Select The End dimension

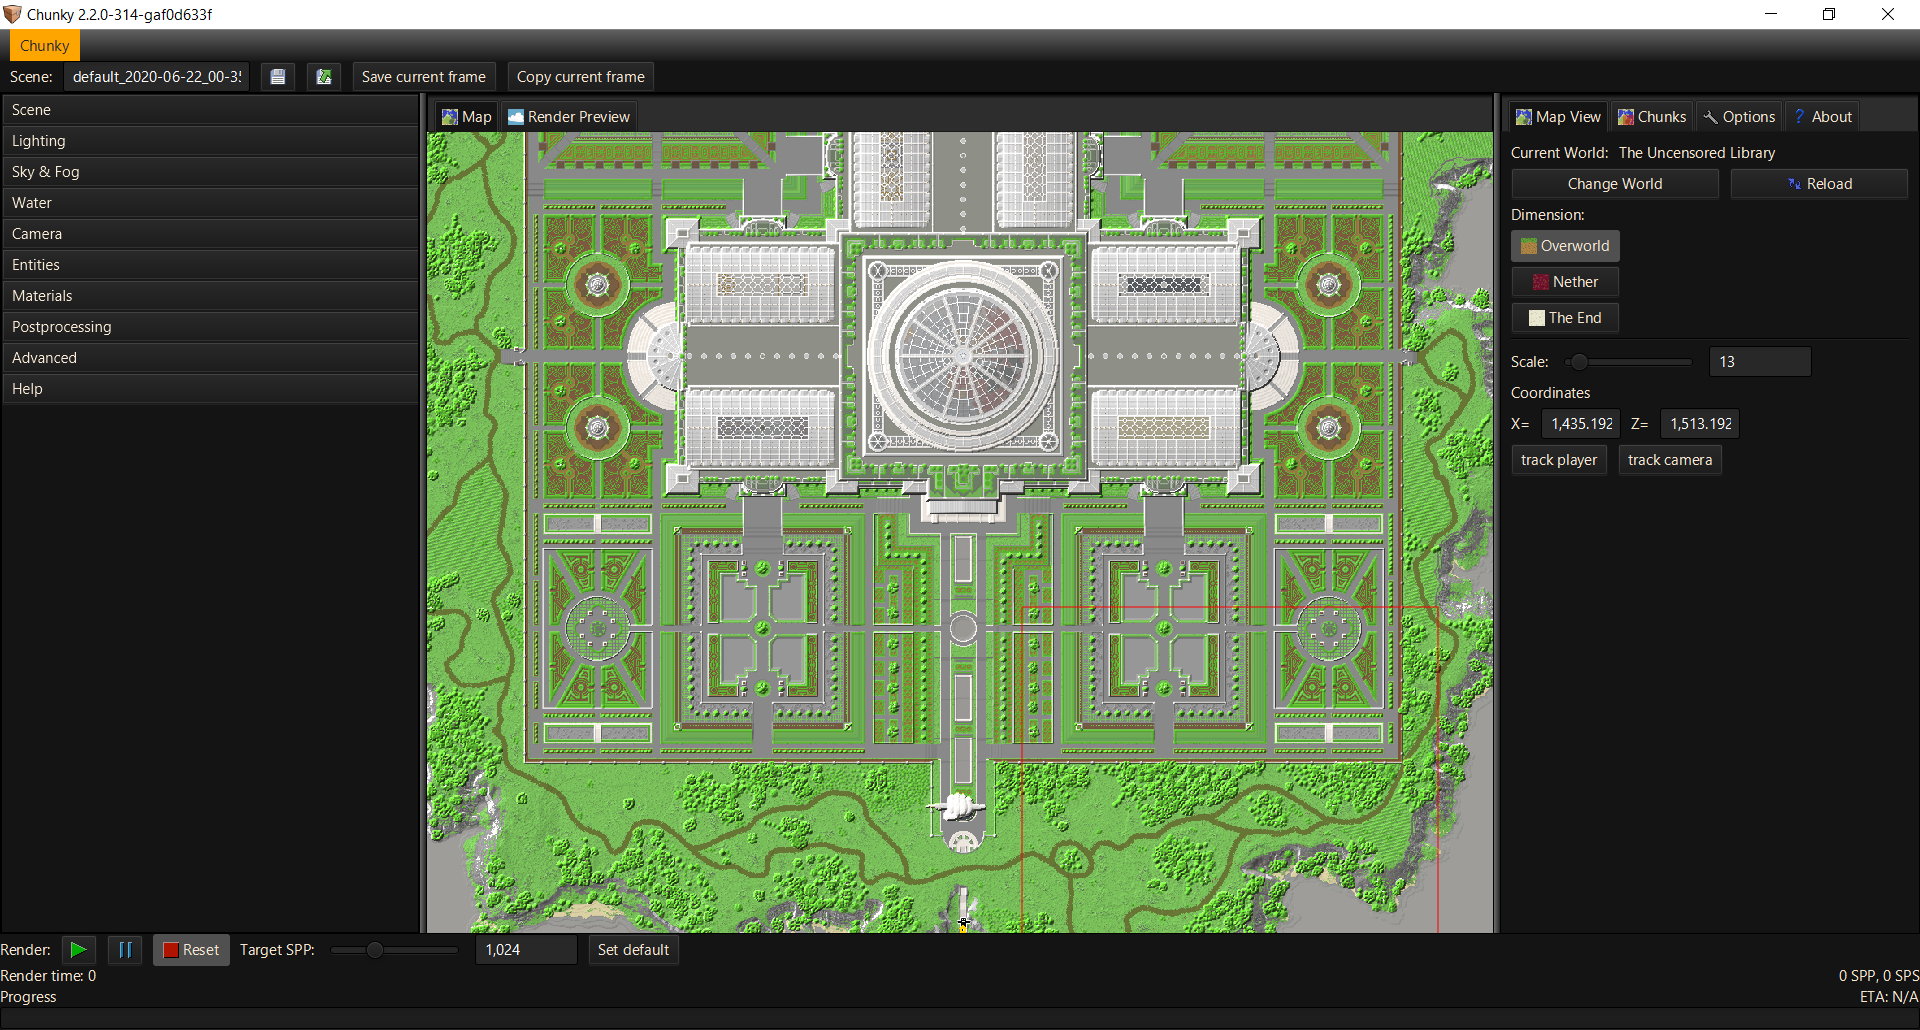(1565, 318)
